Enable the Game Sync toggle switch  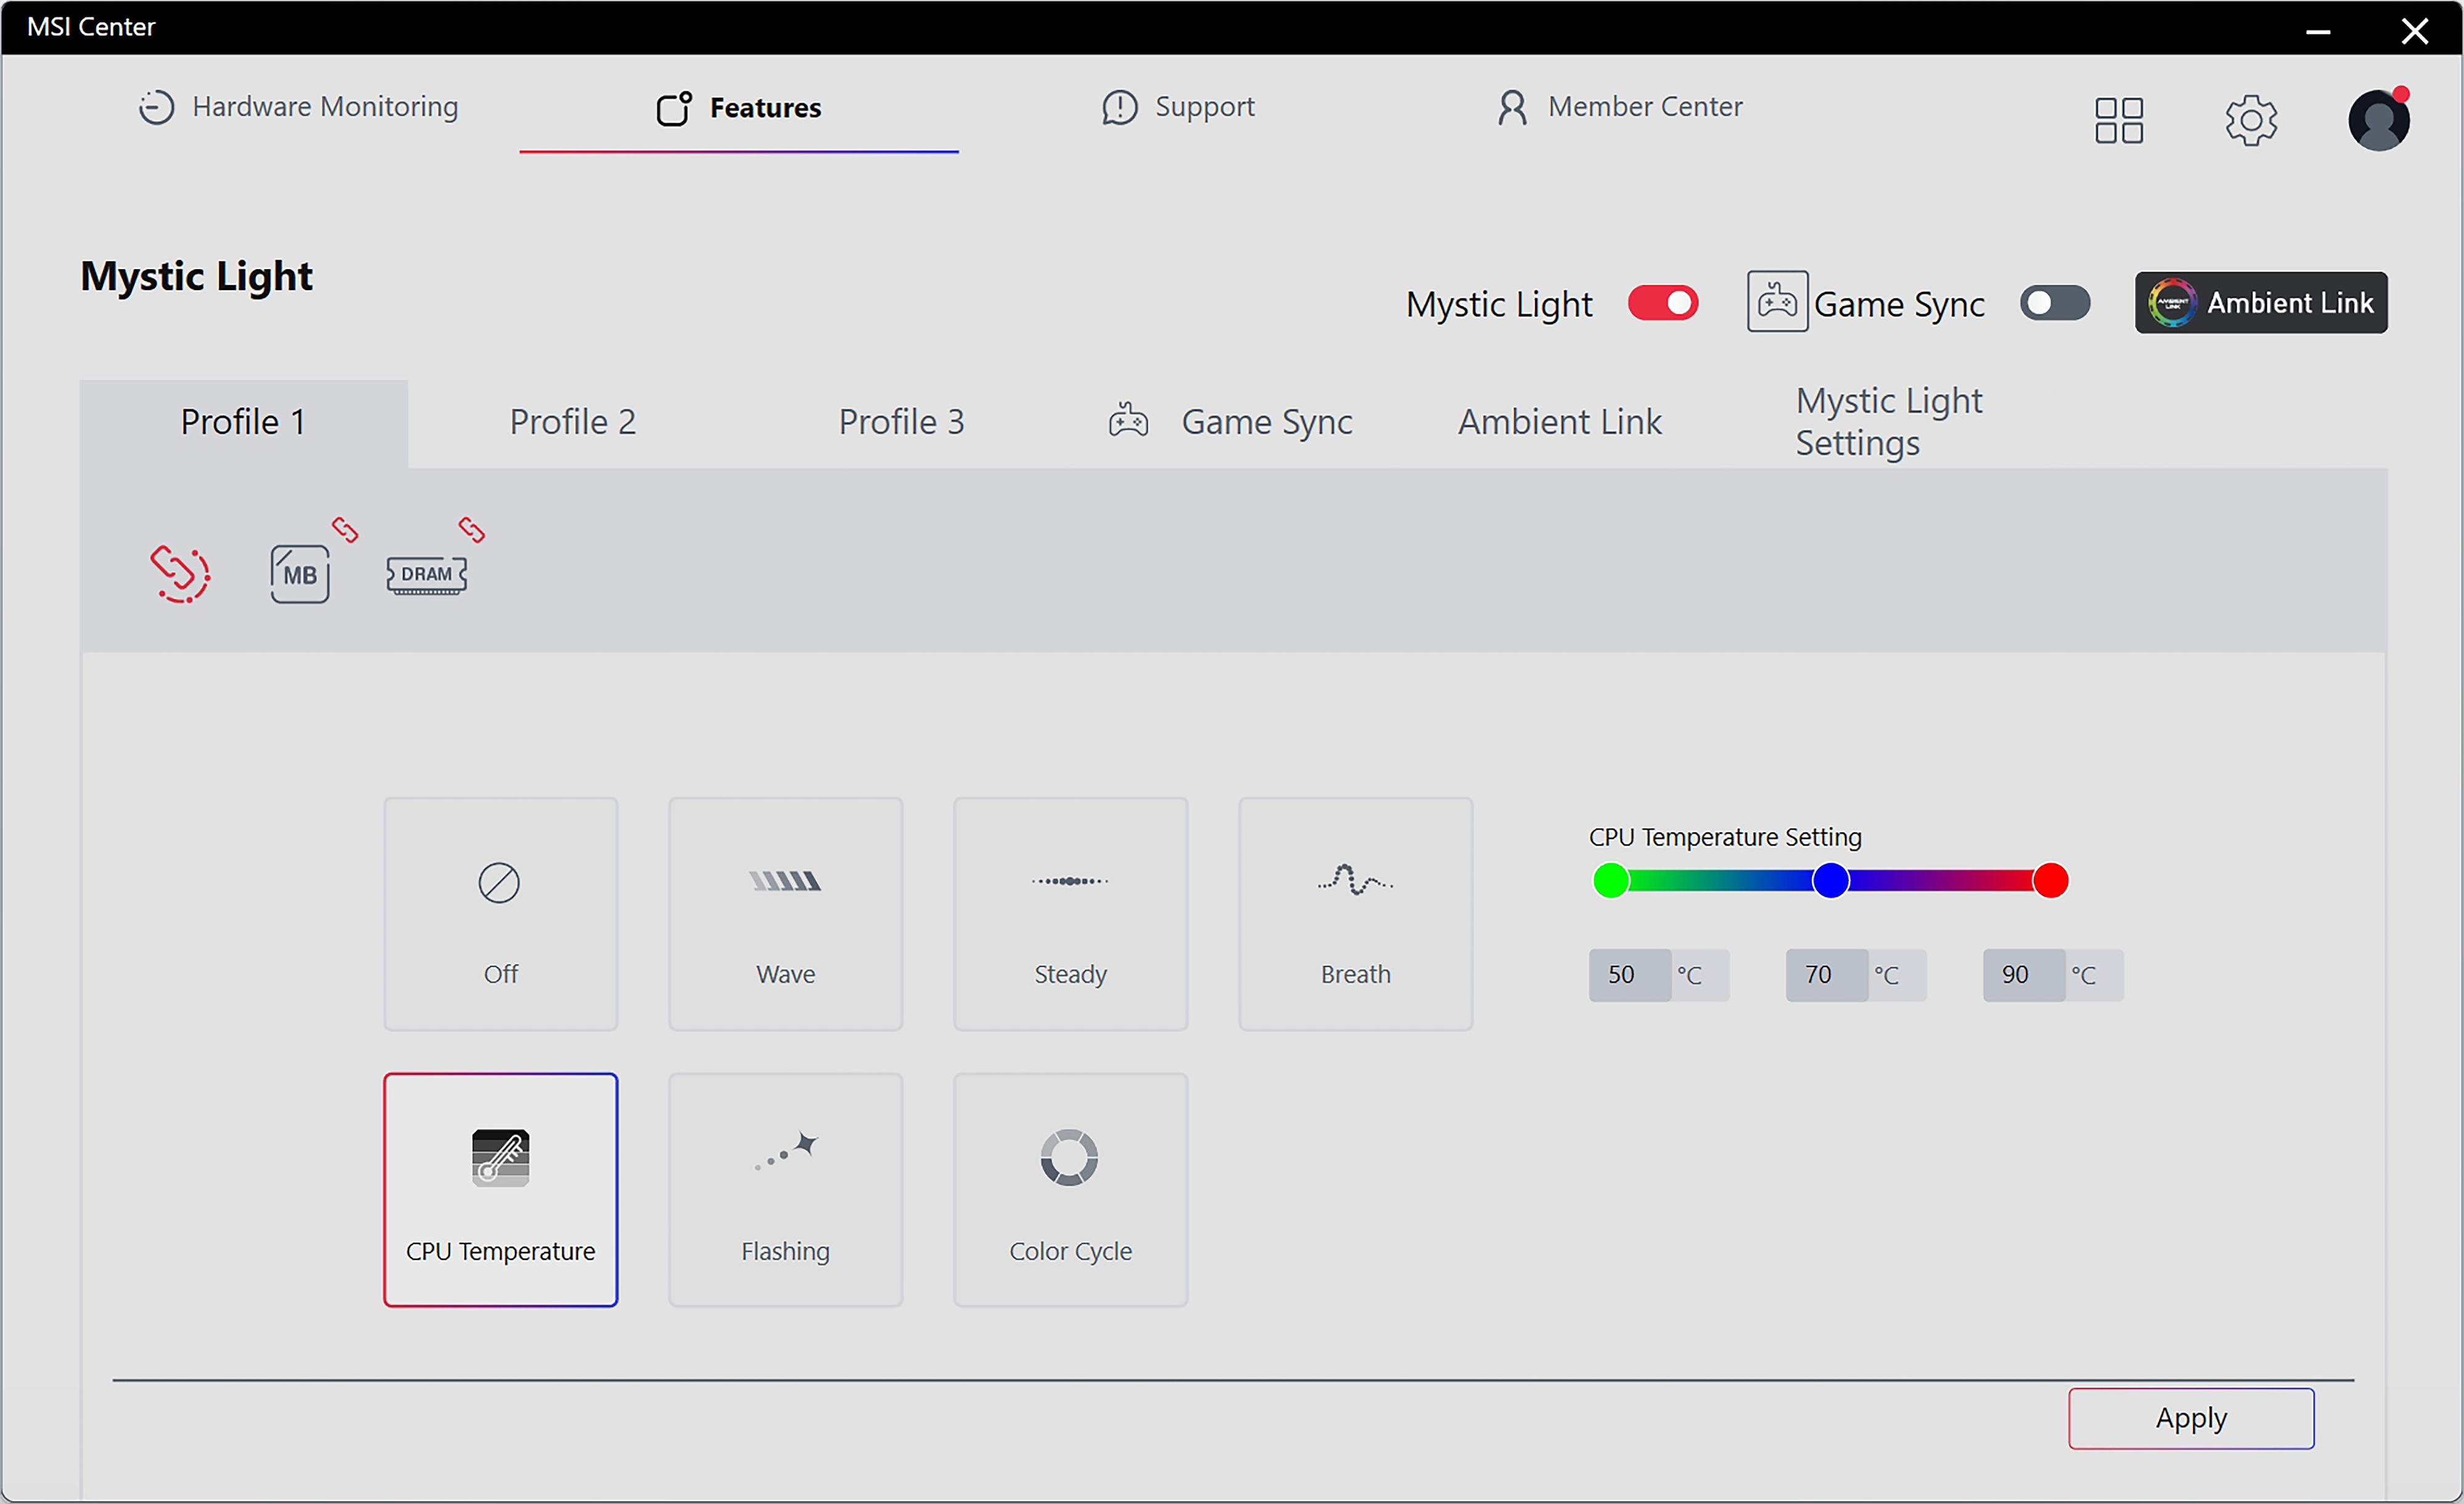(2054, 303)
